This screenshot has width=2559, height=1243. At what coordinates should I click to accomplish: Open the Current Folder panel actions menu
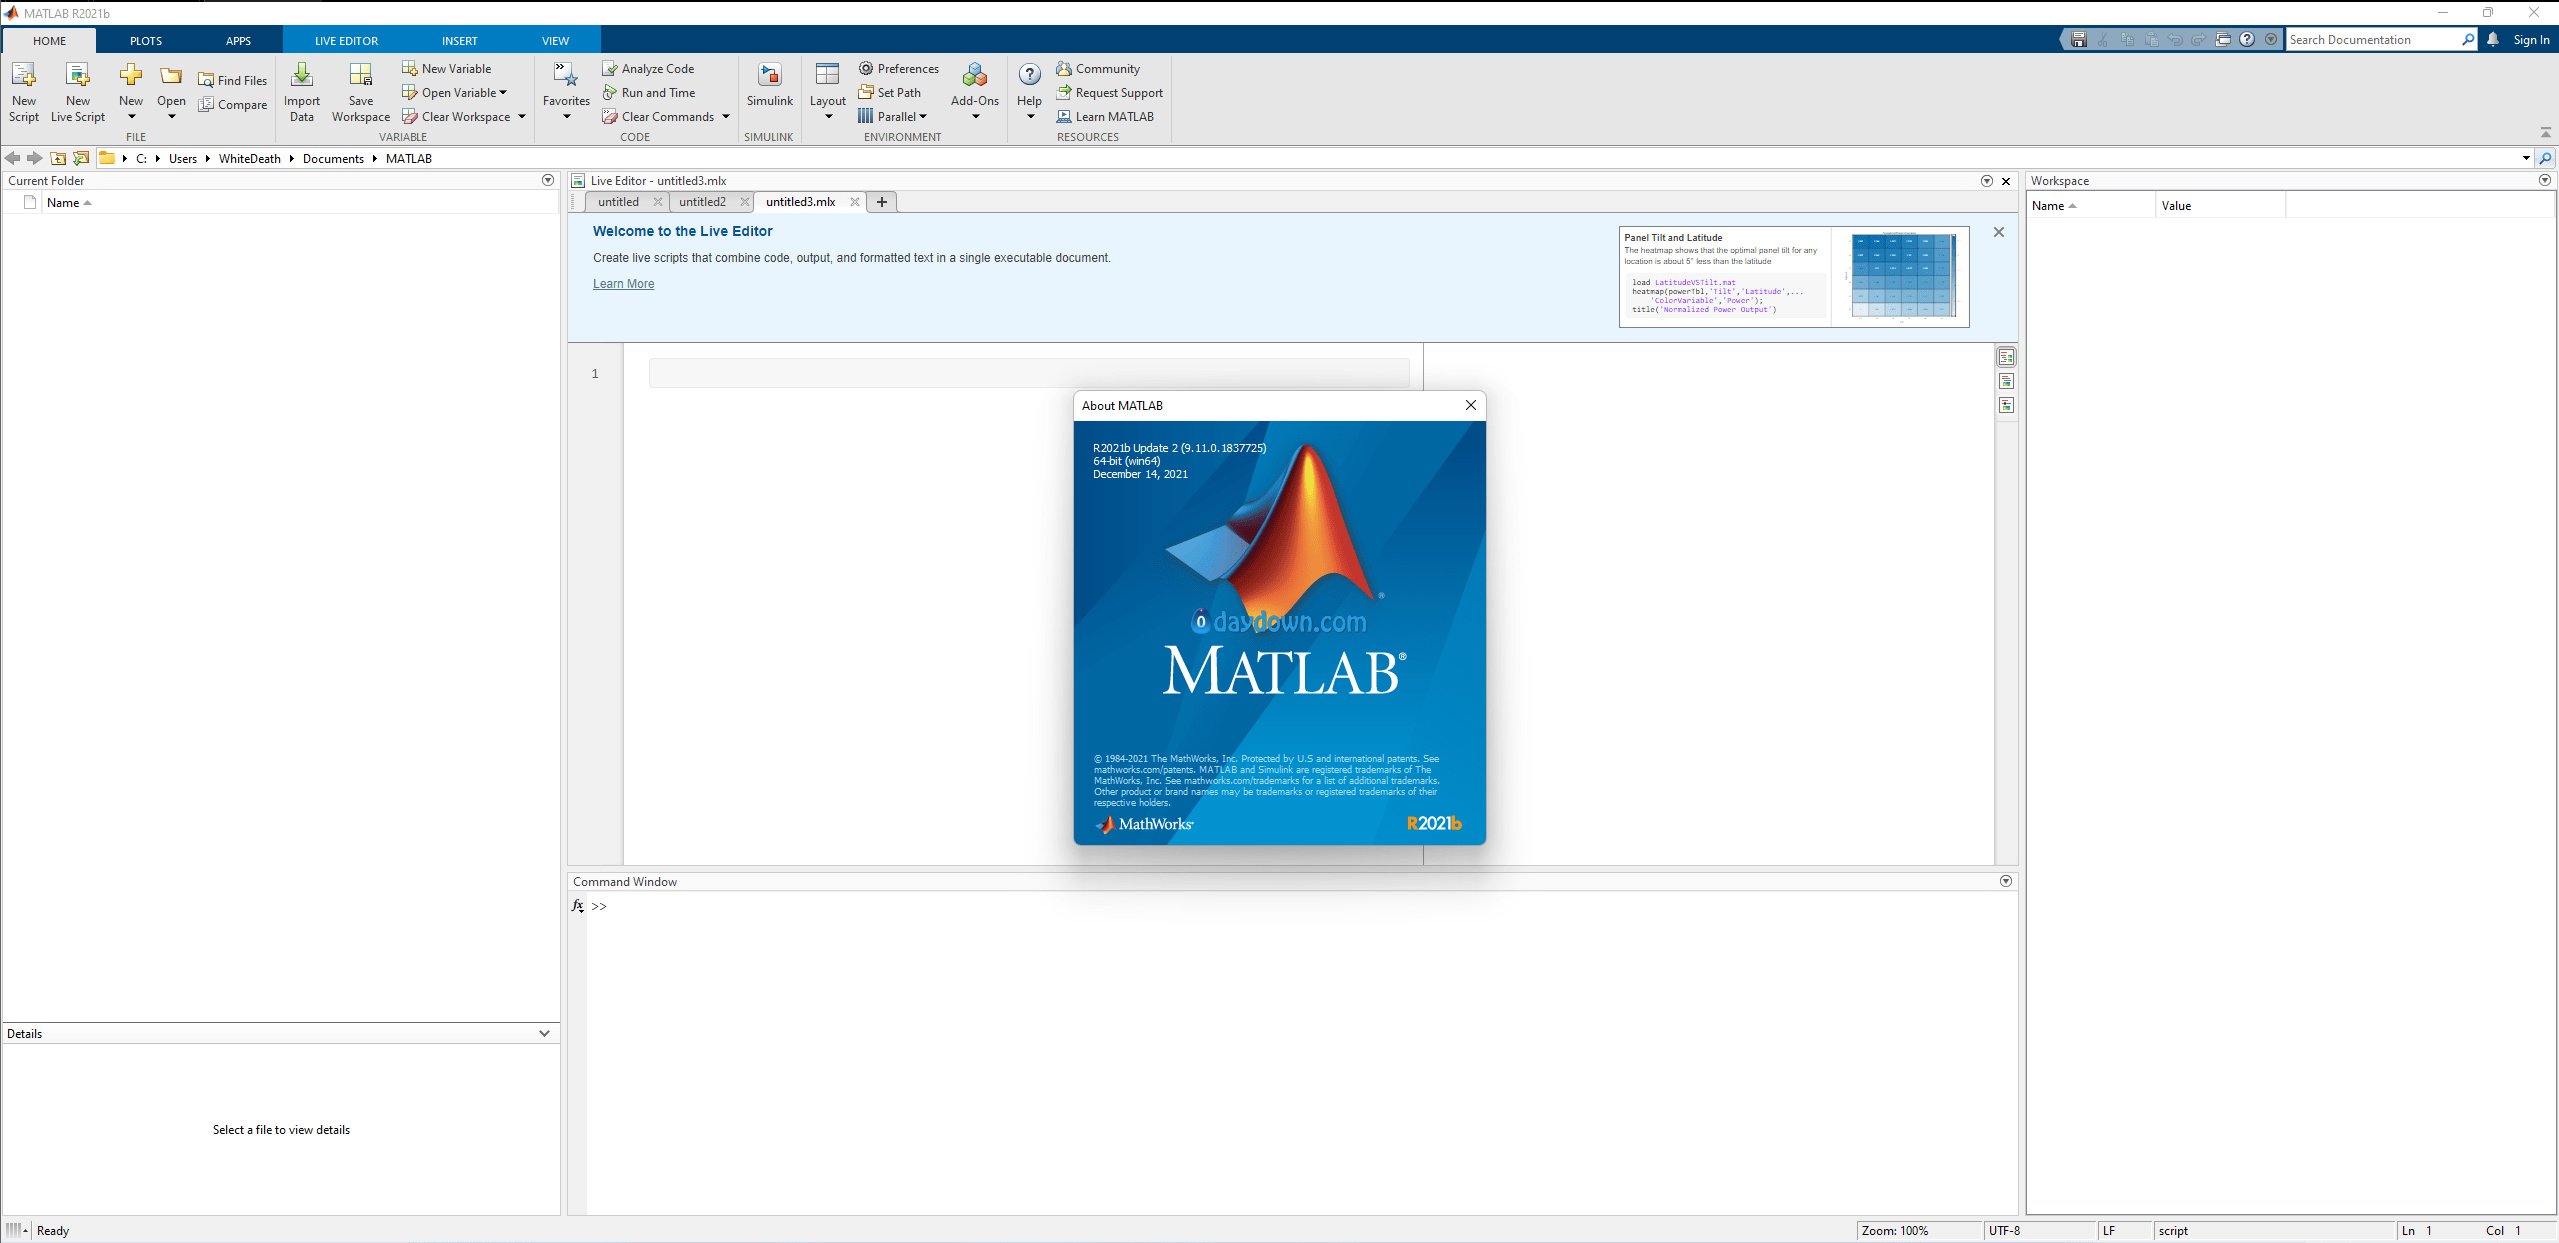point(548,180)
